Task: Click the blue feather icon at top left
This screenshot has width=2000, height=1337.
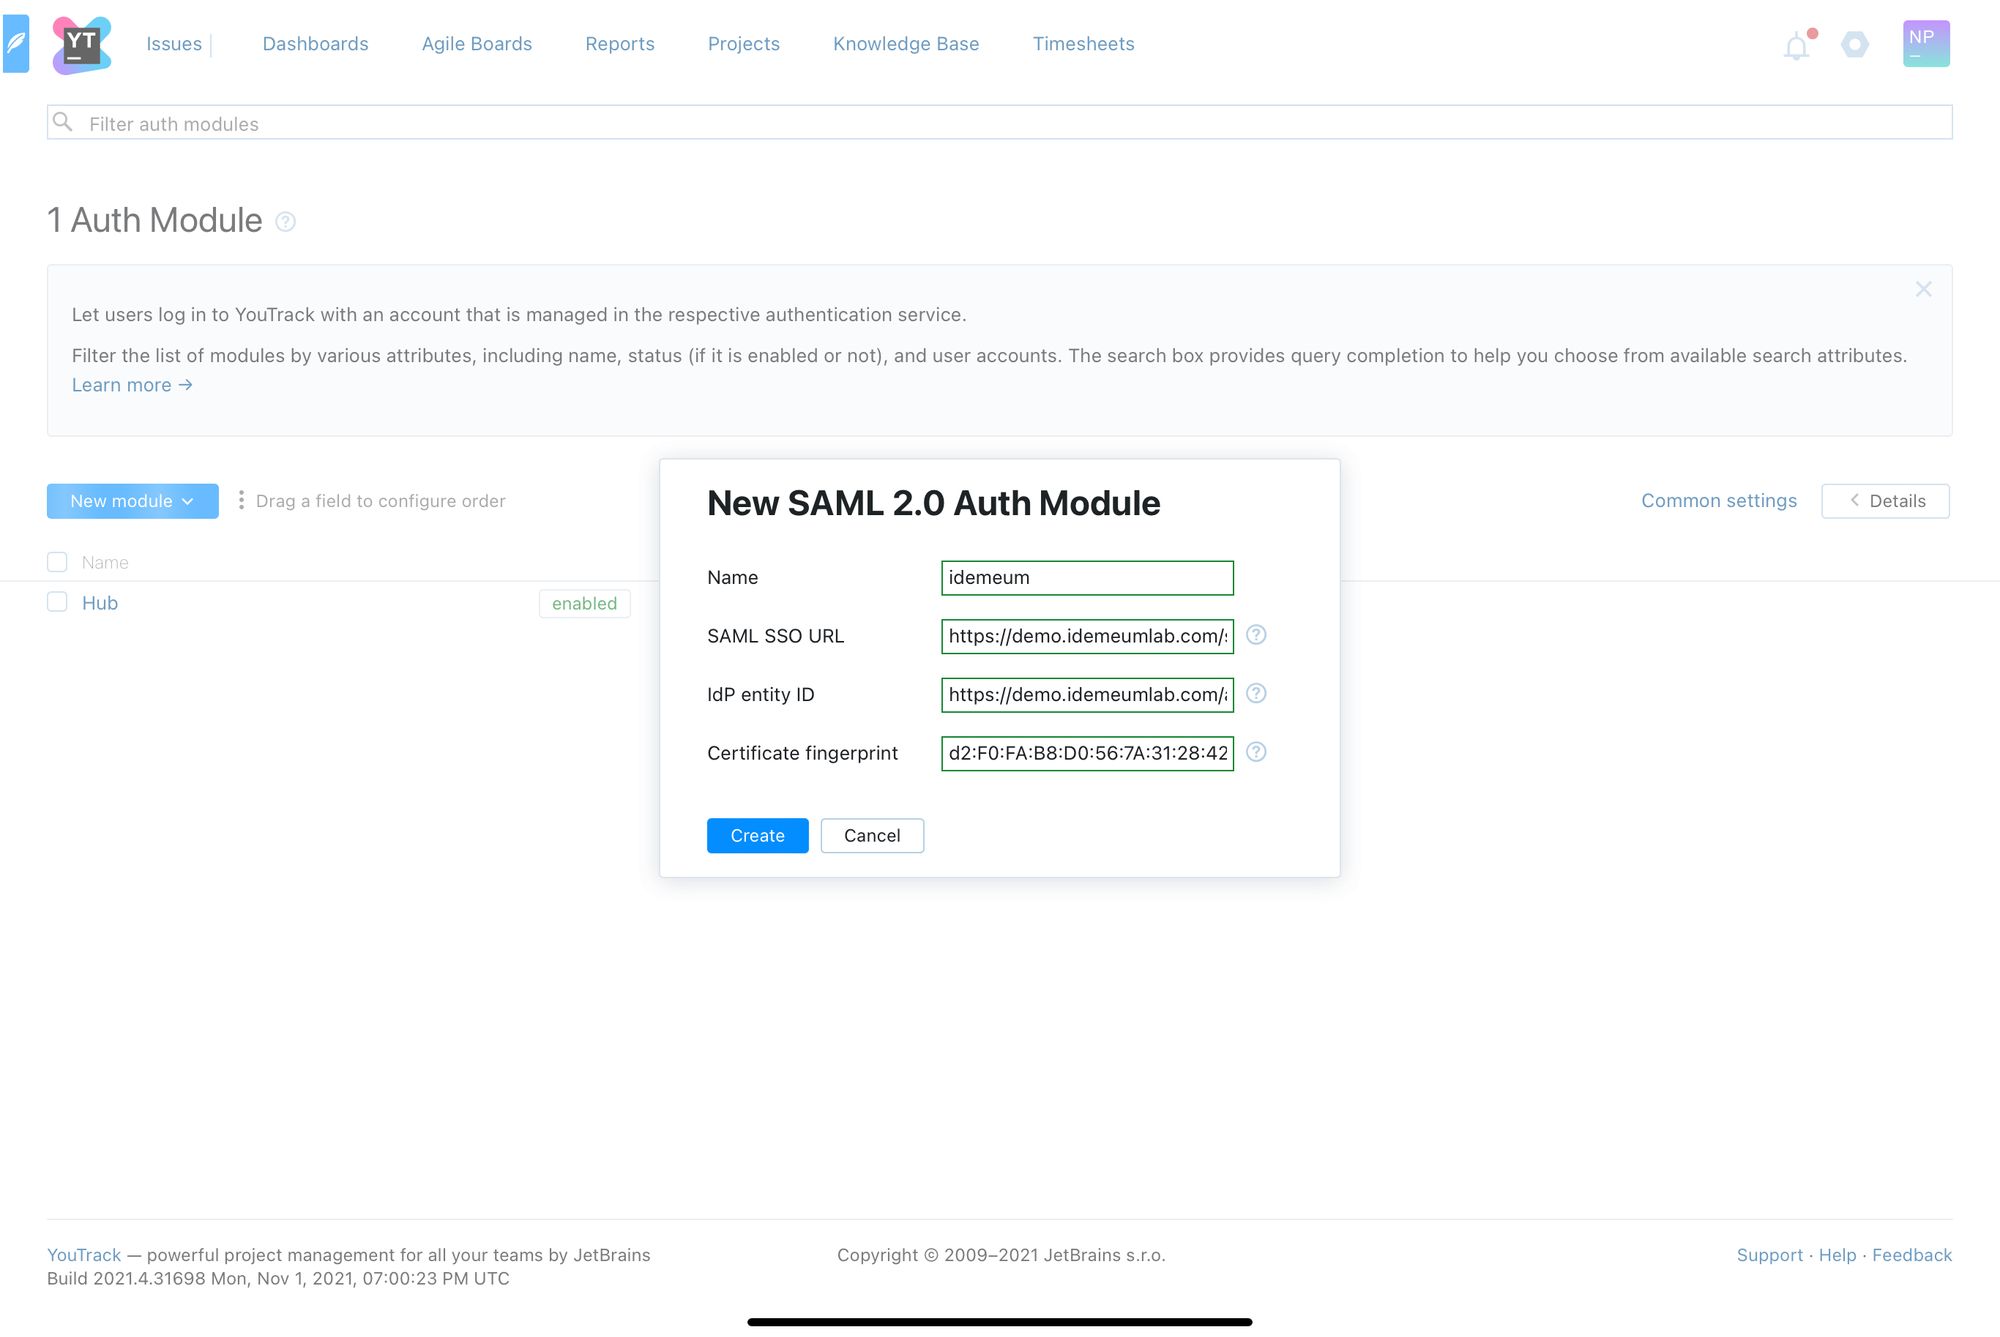Action: pyautogui.click(x=16, y=44)
